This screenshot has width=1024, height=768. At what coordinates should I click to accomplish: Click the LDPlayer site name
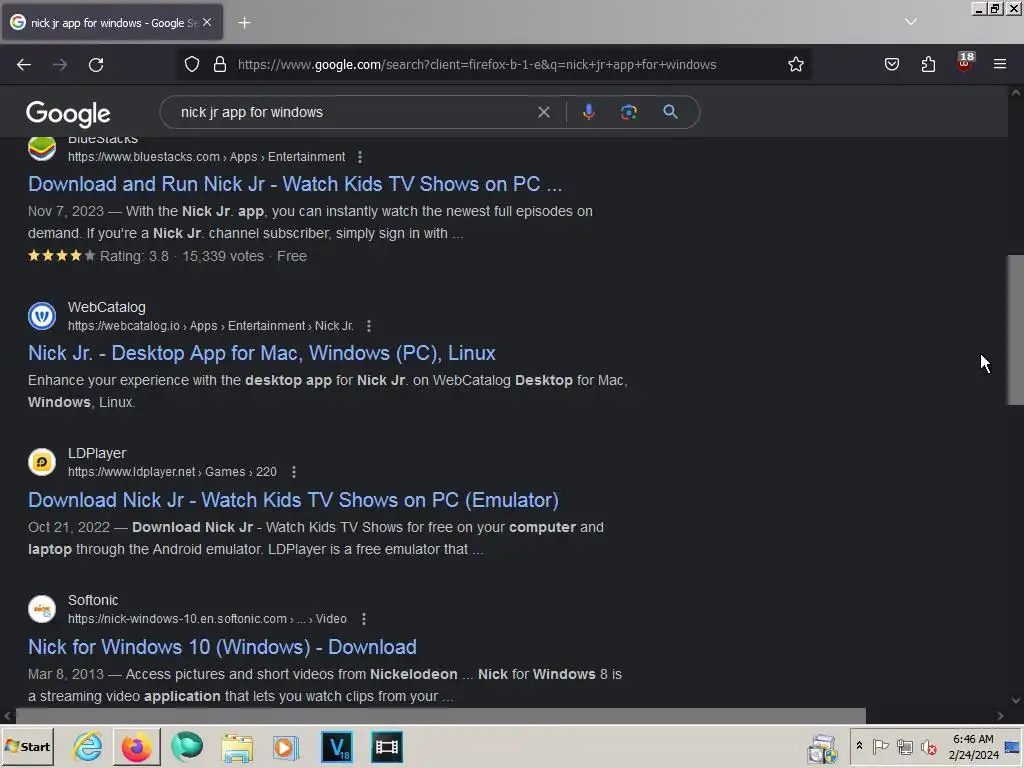click(97, 453)
